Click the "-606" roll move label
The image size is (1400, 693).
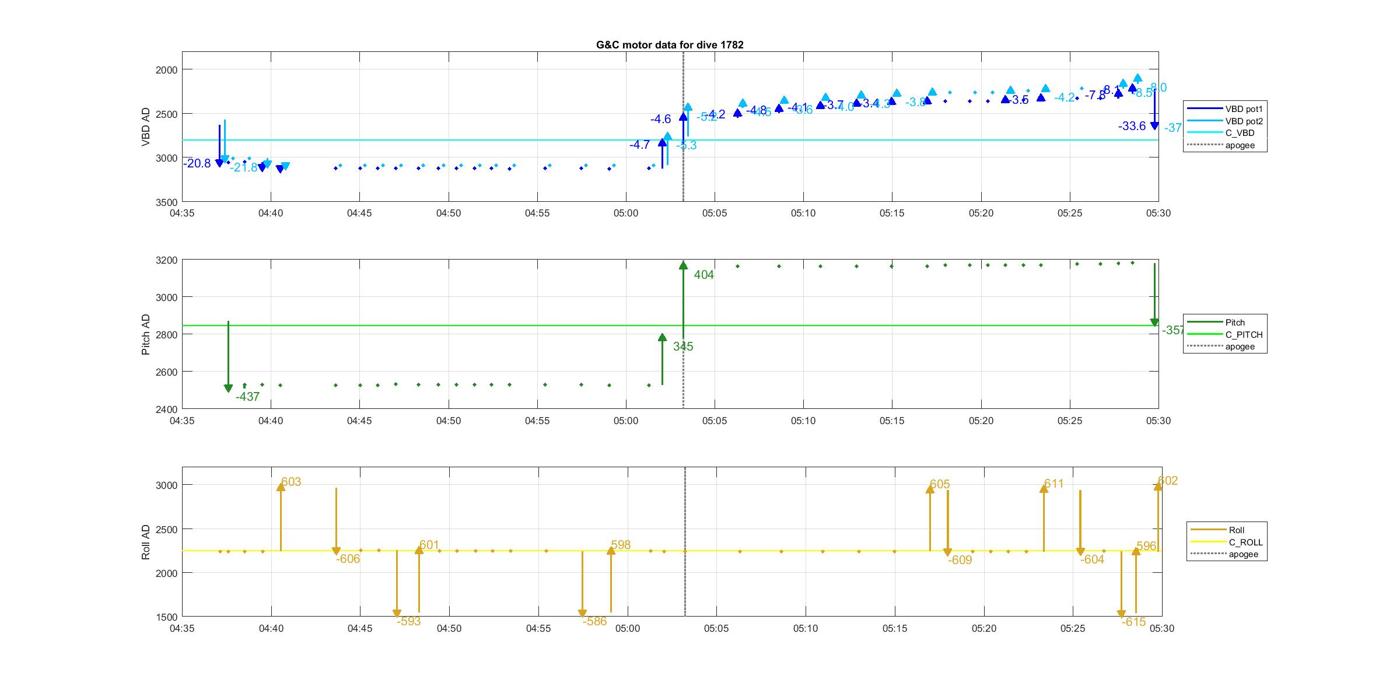pyautogui.click(x=348, y=559)
